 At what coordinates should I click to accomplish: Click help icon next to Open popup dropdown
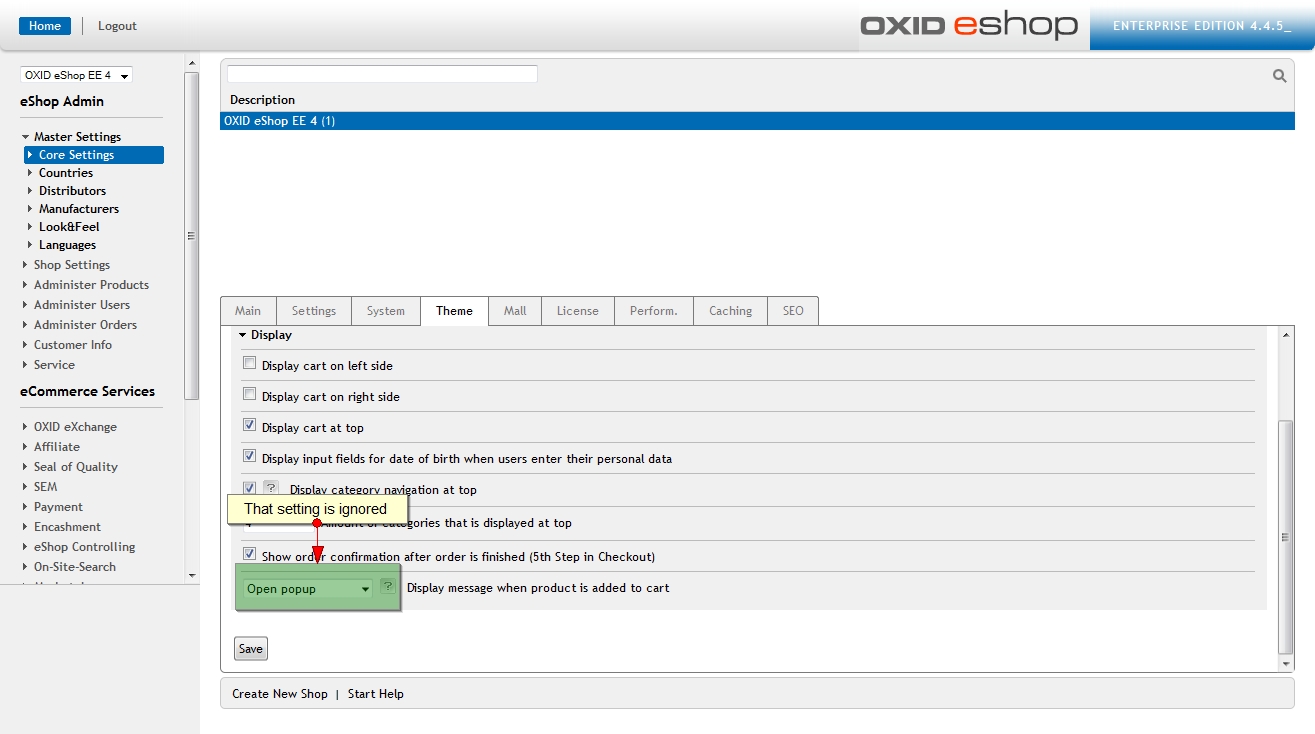388,587
